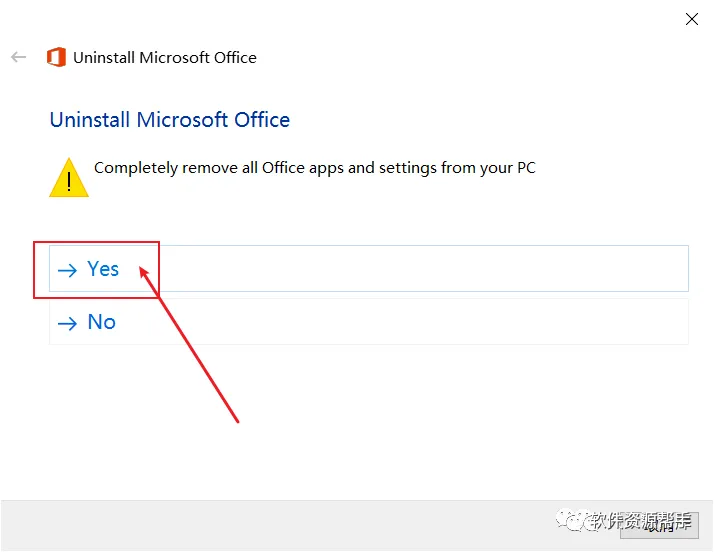Click the tail of the red annotation arrow
This screenshot has height=552, width=714.
pyautogui.click(x=237, y=420)
